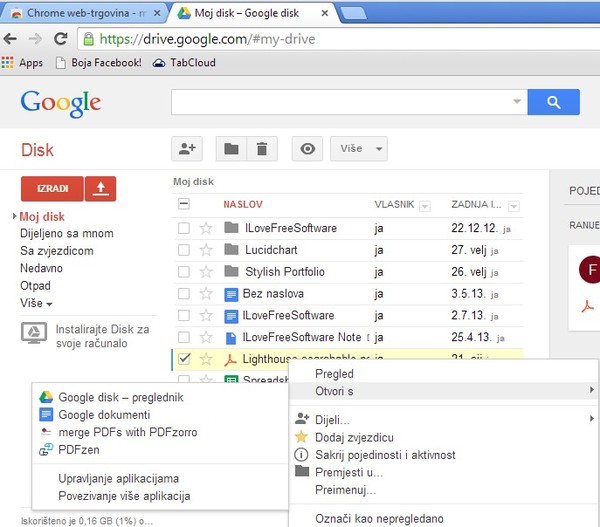Switch to Chrome web-trgovina tab
600x527 pixels.
[x=84, y=13]
